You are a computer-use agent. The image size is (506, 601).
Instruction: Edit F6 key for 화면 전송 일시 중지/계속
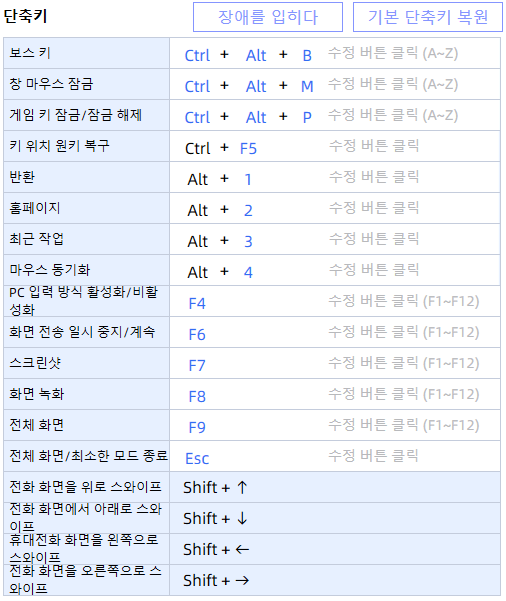tap(197, 335)
